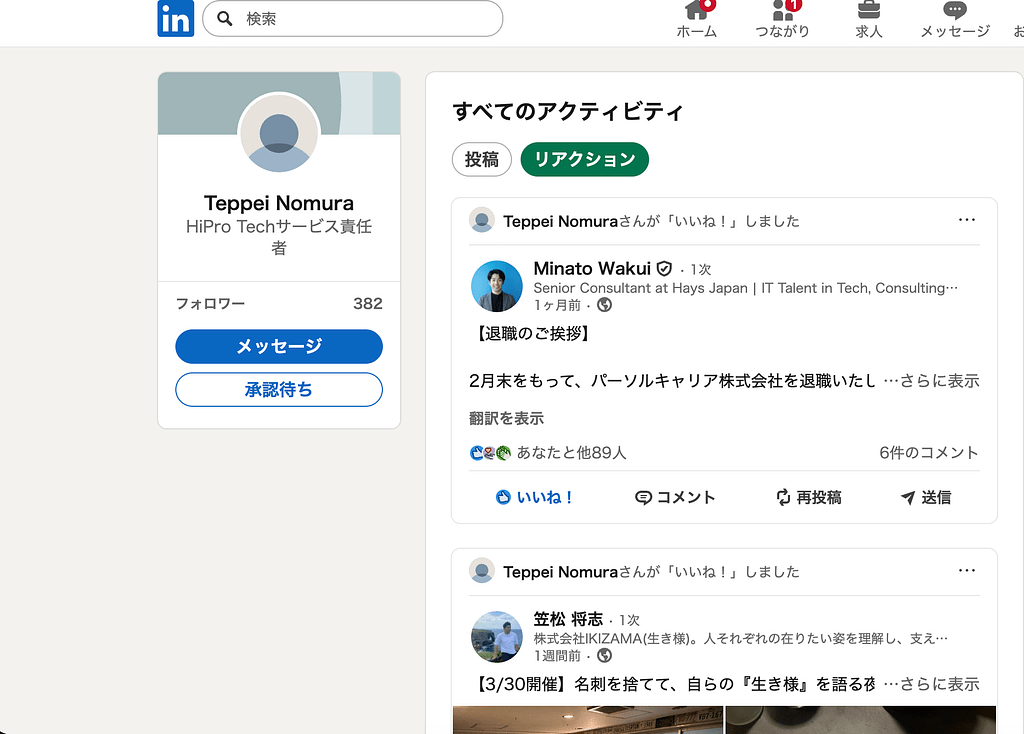Open the My Network (つながり) icon
The height and width of the screenshot is (734, 1024).
[782, 11]
